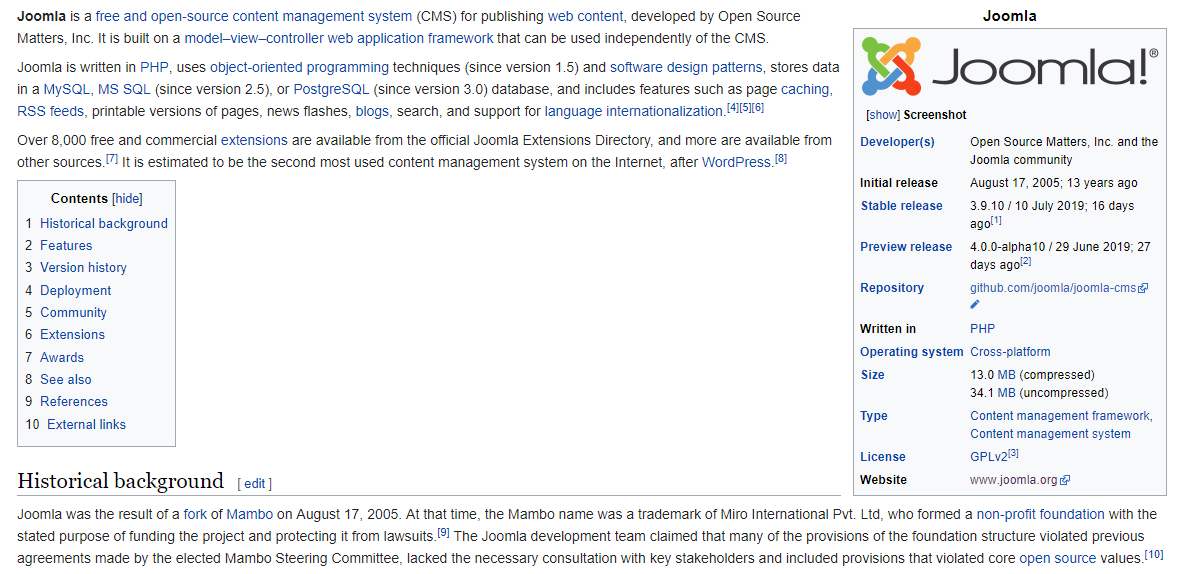Jump to citation [1] after stable release
The width and height of the screenshot is (1191, 574).
(996, 220)
